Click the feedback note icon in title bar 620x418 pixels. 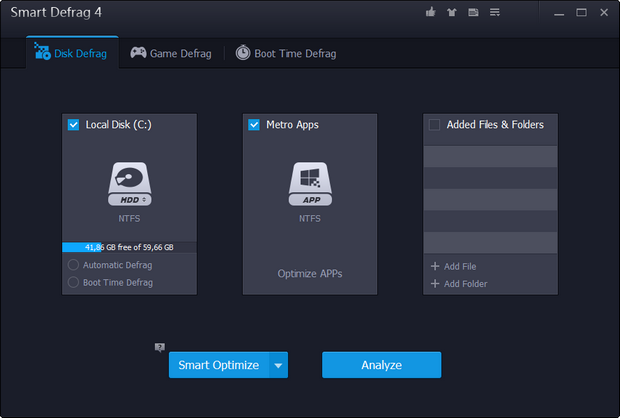coord(473,13)
